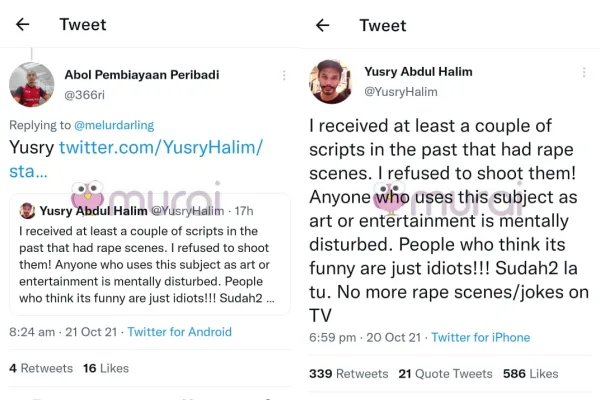Show the 586 Likes list

tap(530, 374)
